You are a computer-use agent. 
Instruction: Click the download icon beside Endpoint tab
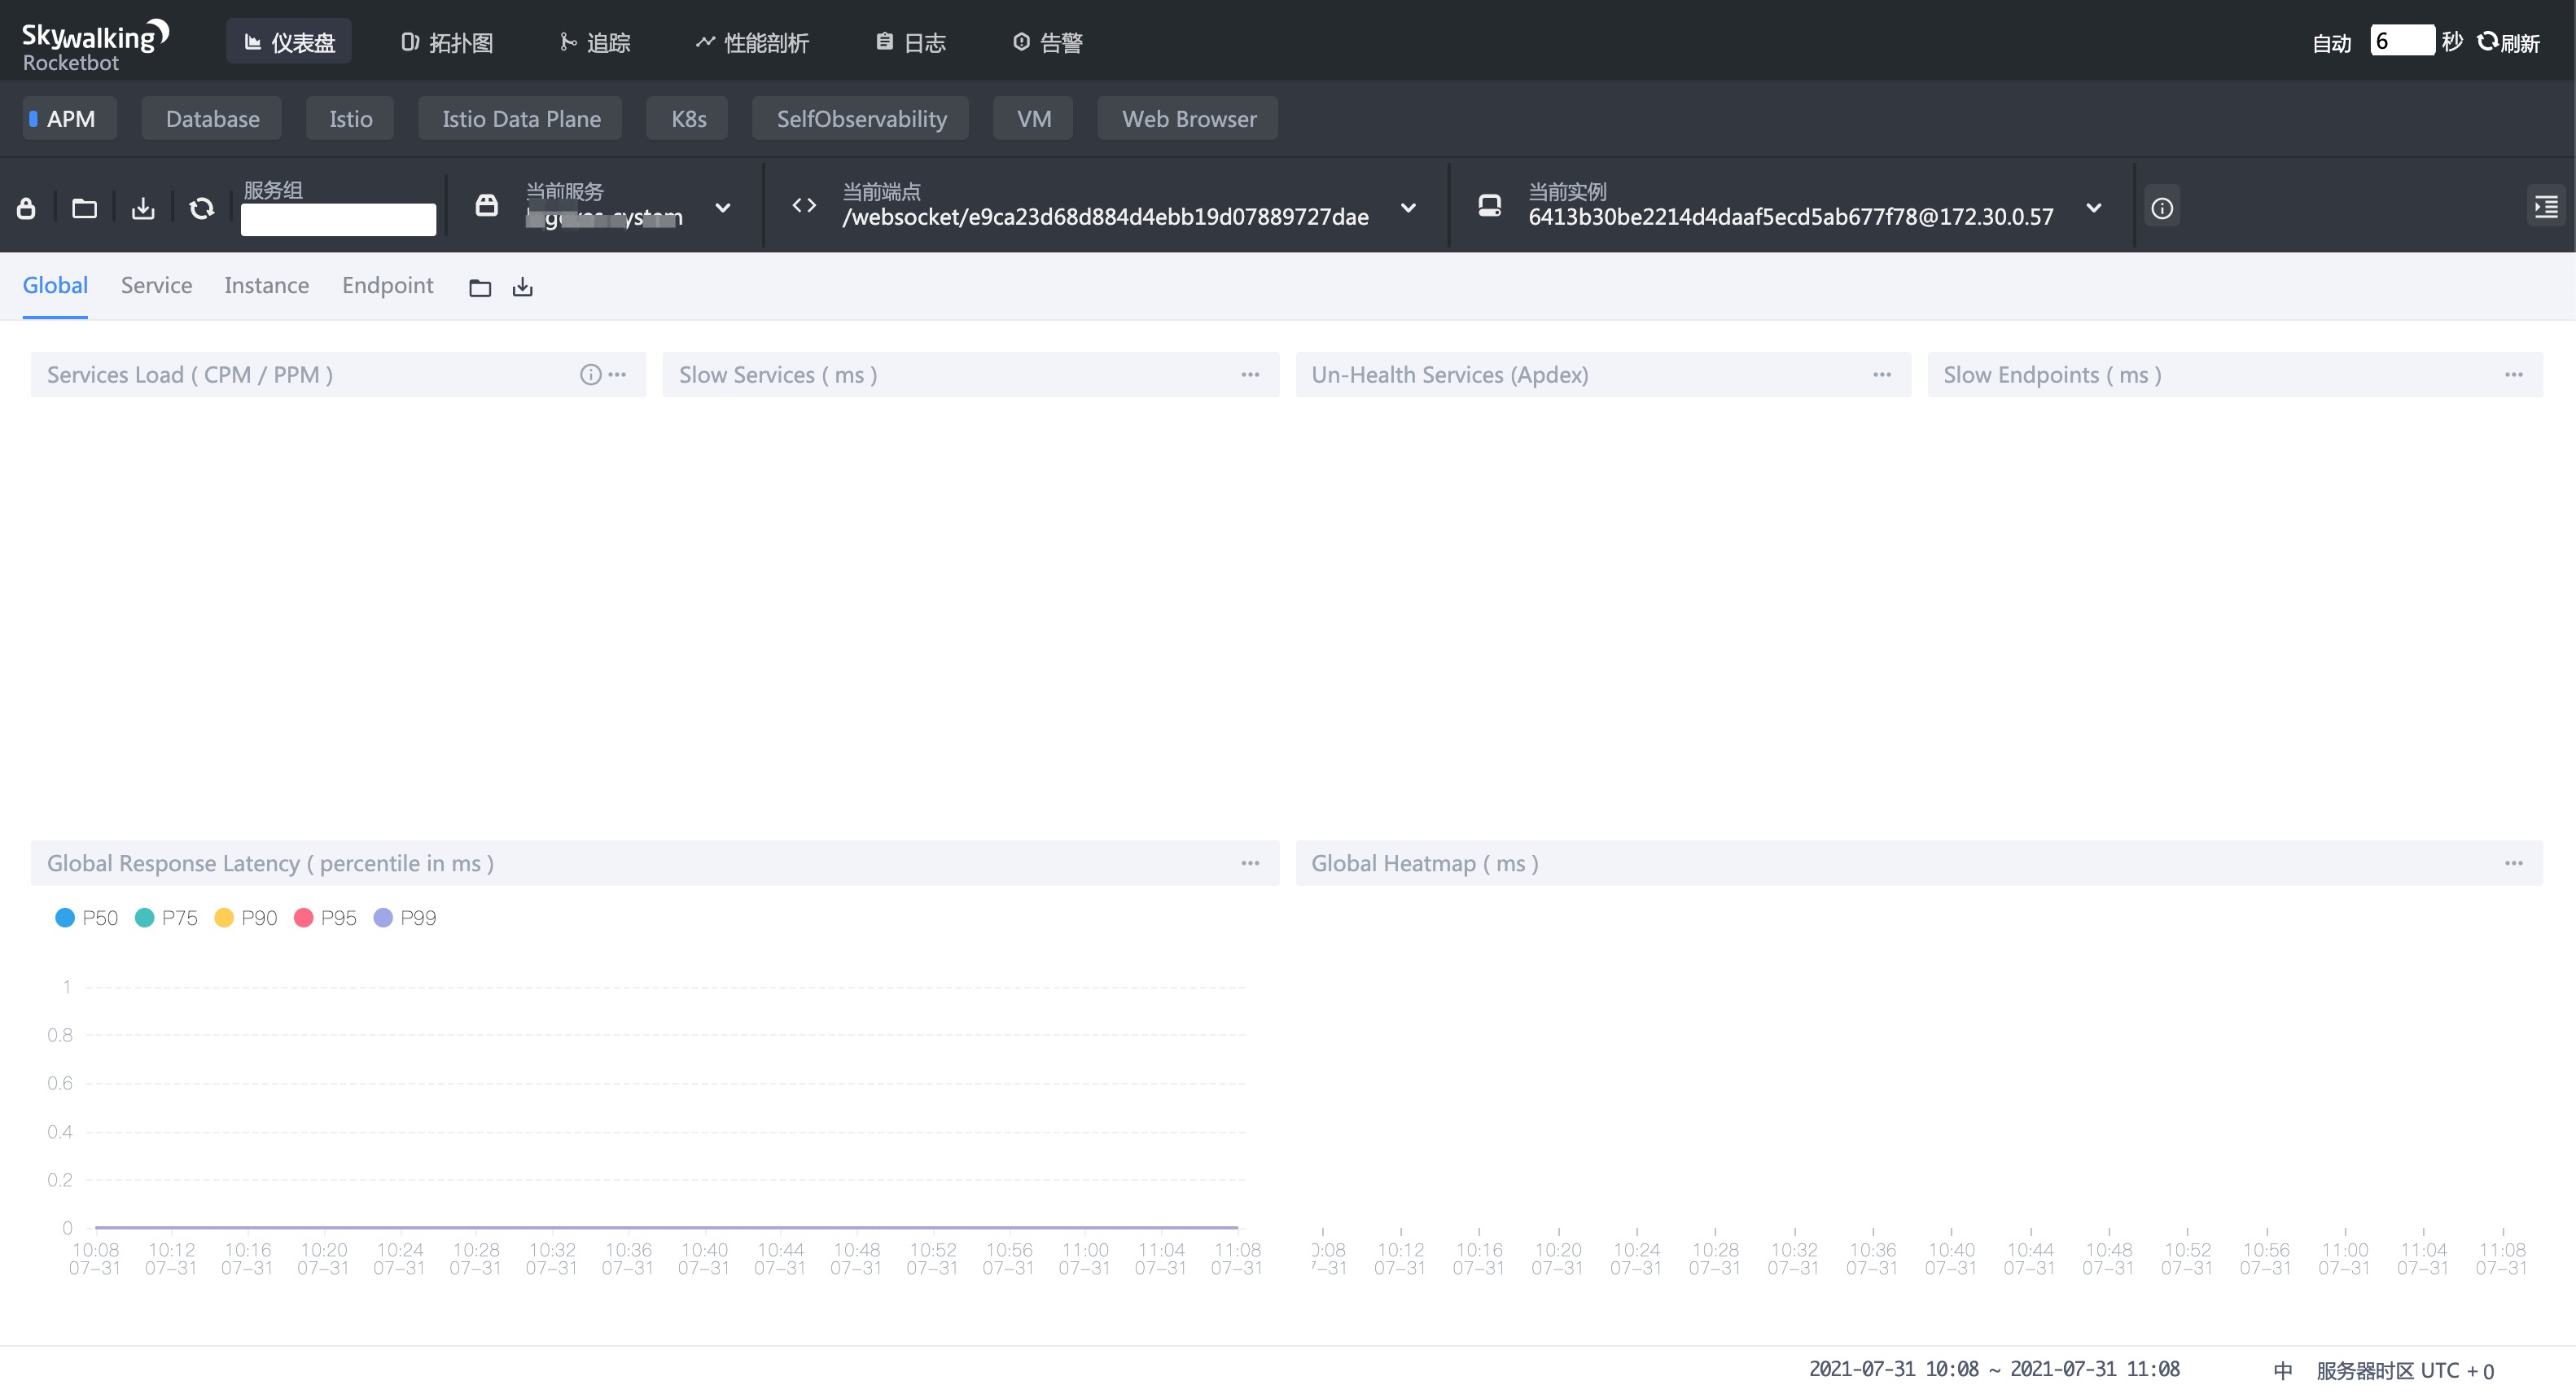522,288
